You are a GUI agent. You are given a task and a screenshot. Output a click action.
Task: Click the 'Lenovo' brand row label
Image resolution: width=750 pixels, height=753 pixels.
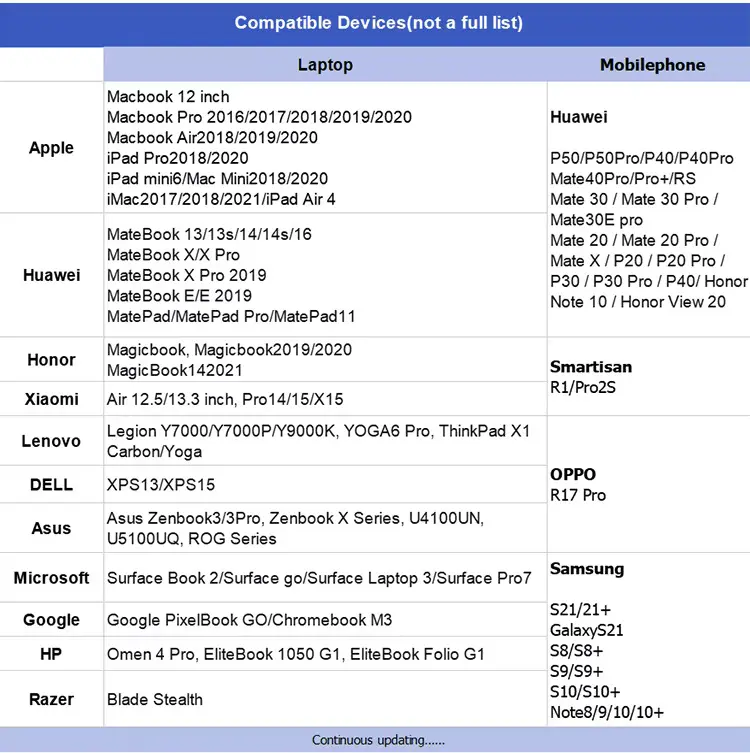(x=51, y=441)
